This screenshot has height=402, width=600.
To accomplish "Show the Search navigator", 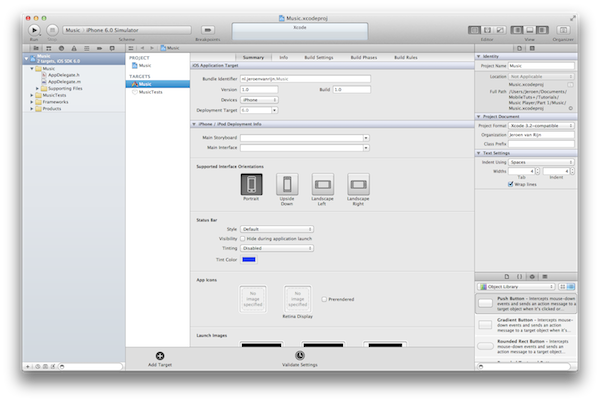I will click(61, 48).
